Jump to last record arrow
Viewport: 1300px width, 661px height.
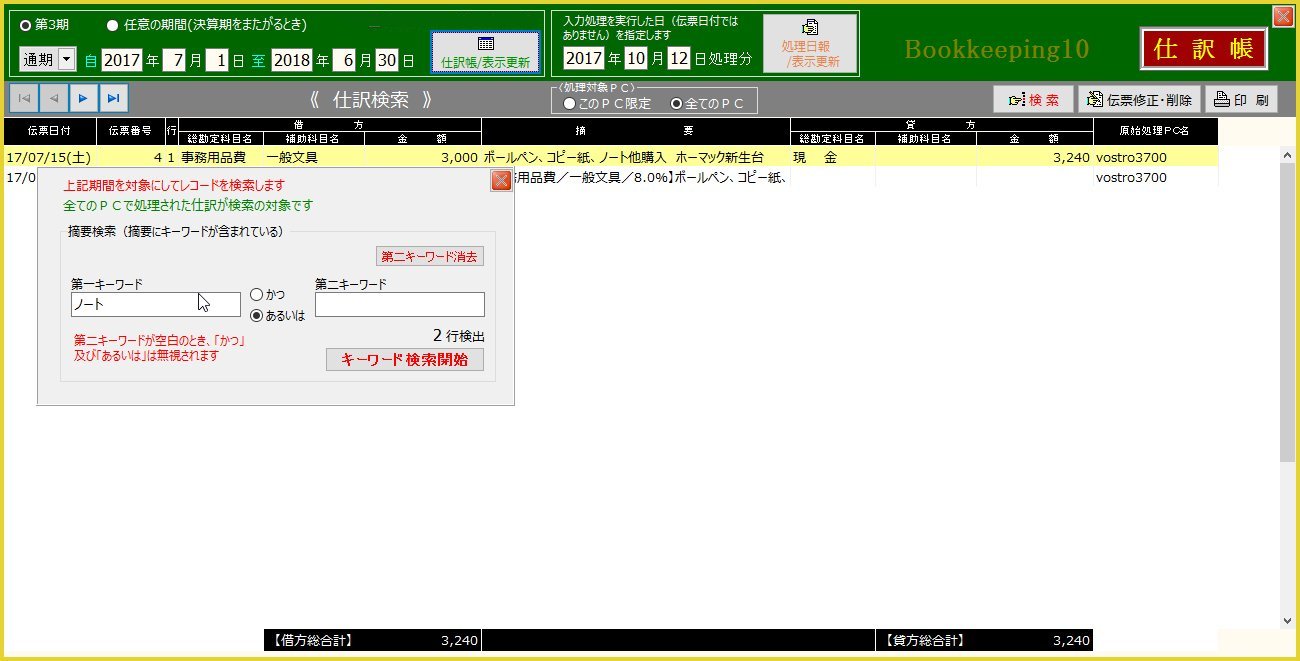pyautogui.click(x=113, y=98)
